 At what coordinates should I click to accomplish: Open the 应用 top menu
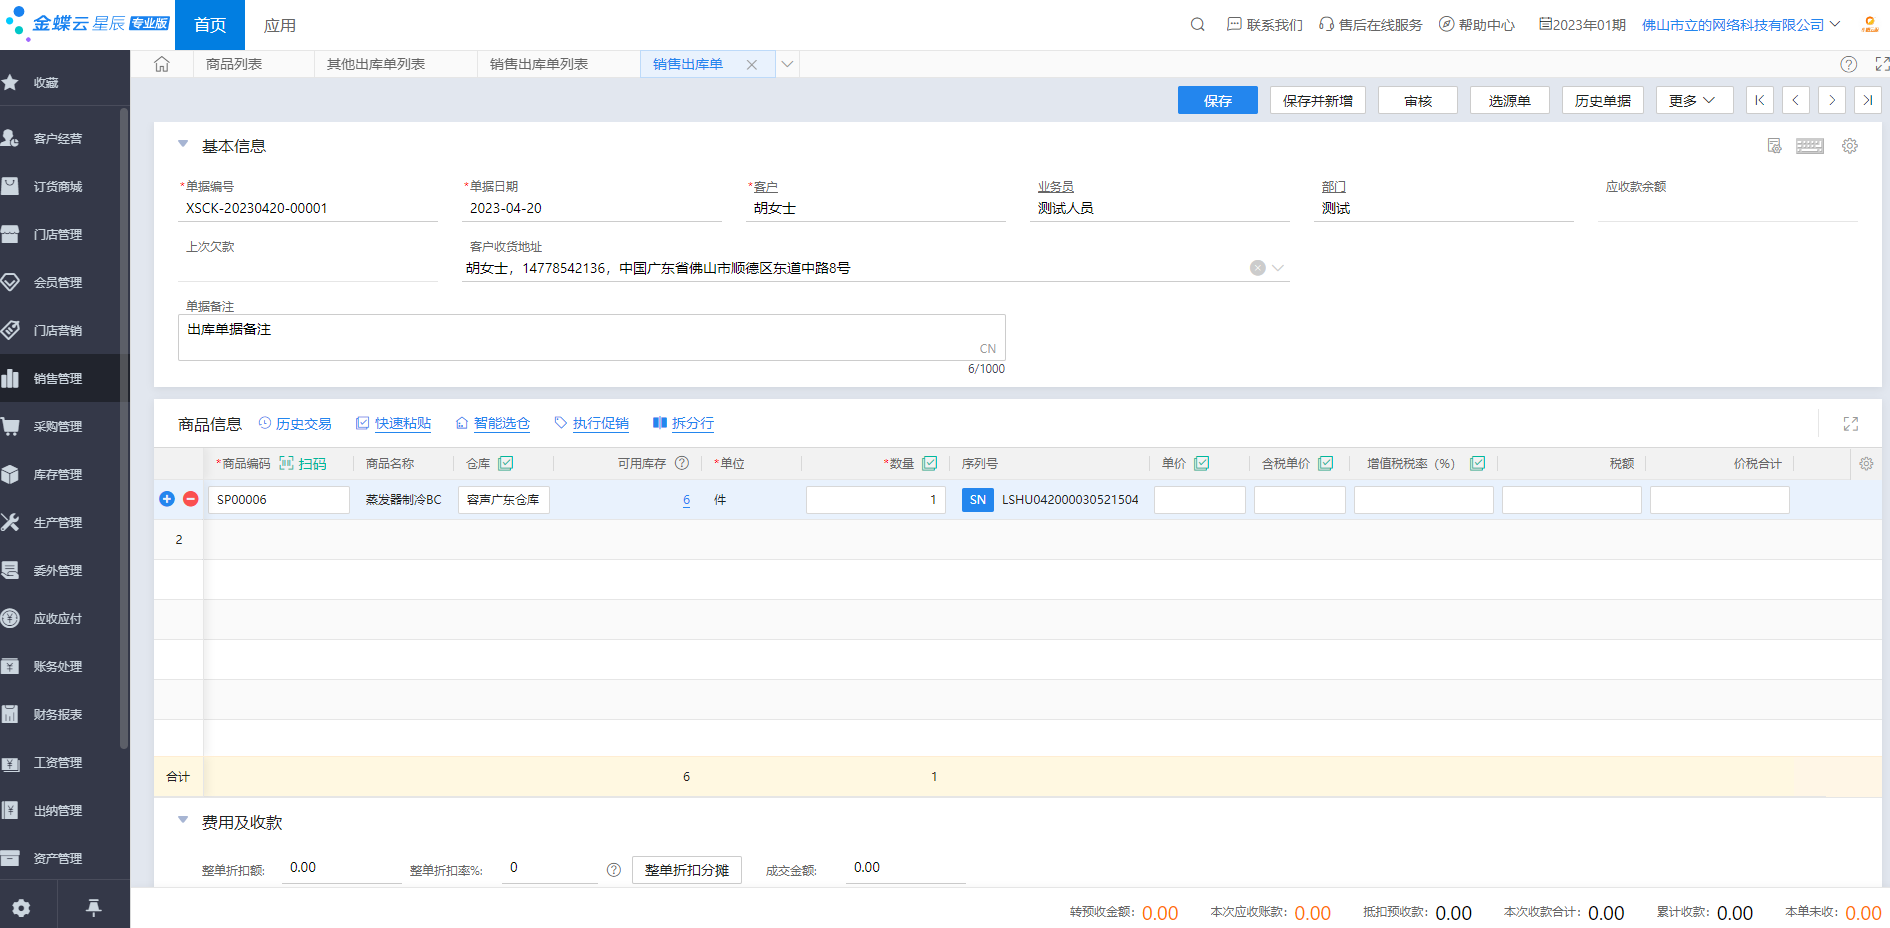pyautogui.click(x=280, y=25)
